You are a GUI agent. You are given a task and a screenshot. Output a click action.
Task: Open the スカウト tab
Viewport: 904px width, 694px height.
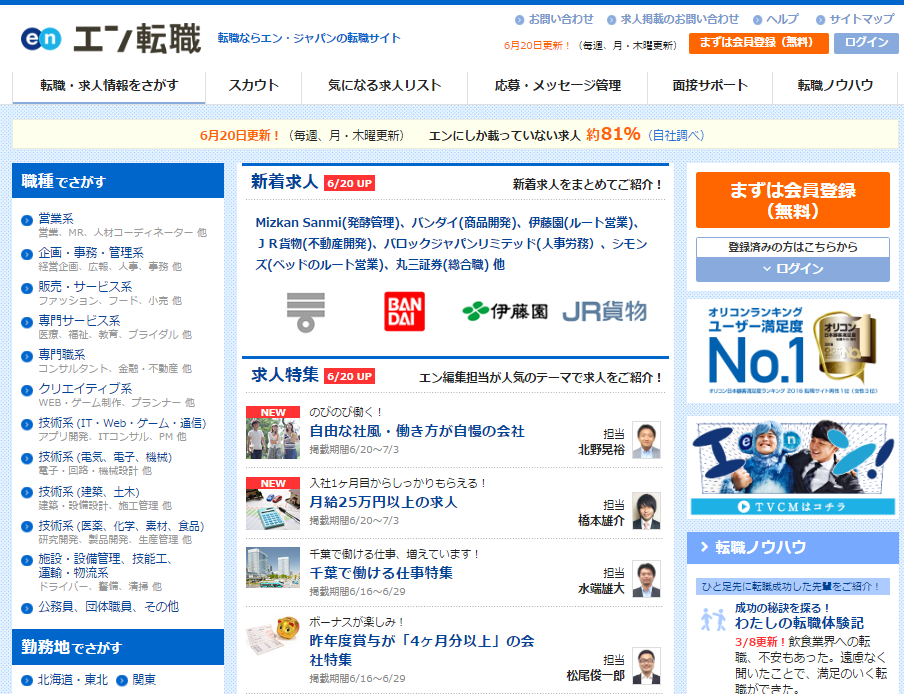coord(254,86)
